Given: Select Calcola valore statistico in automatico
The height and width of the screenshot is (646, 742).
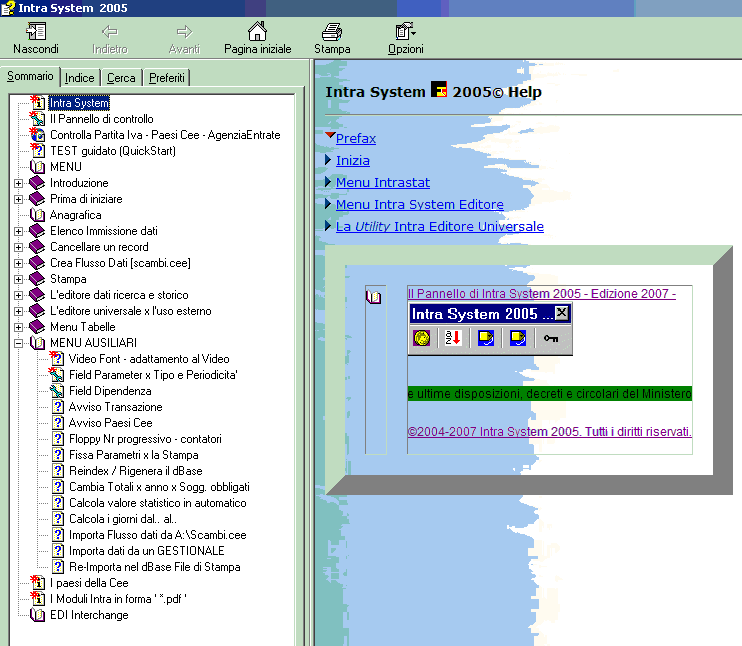Looking at the screenshot, I should tap(158, 503).
